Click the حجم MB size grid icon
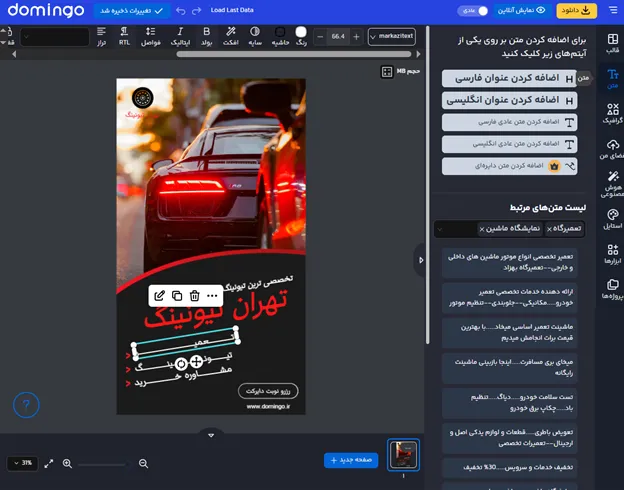The width and height of the screenshot is (624, 490). click(x=386, y=72)
